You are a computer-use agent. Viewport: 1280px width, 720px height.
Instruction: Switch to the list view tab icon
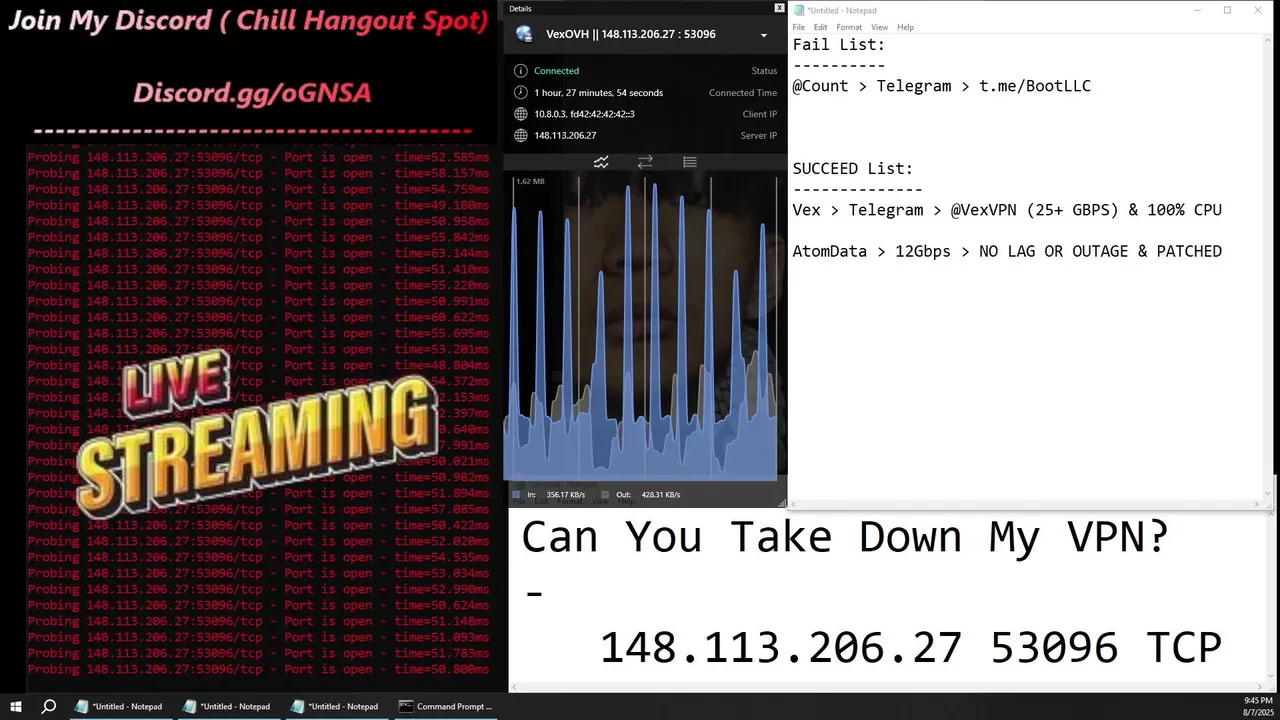click(689, 162)
